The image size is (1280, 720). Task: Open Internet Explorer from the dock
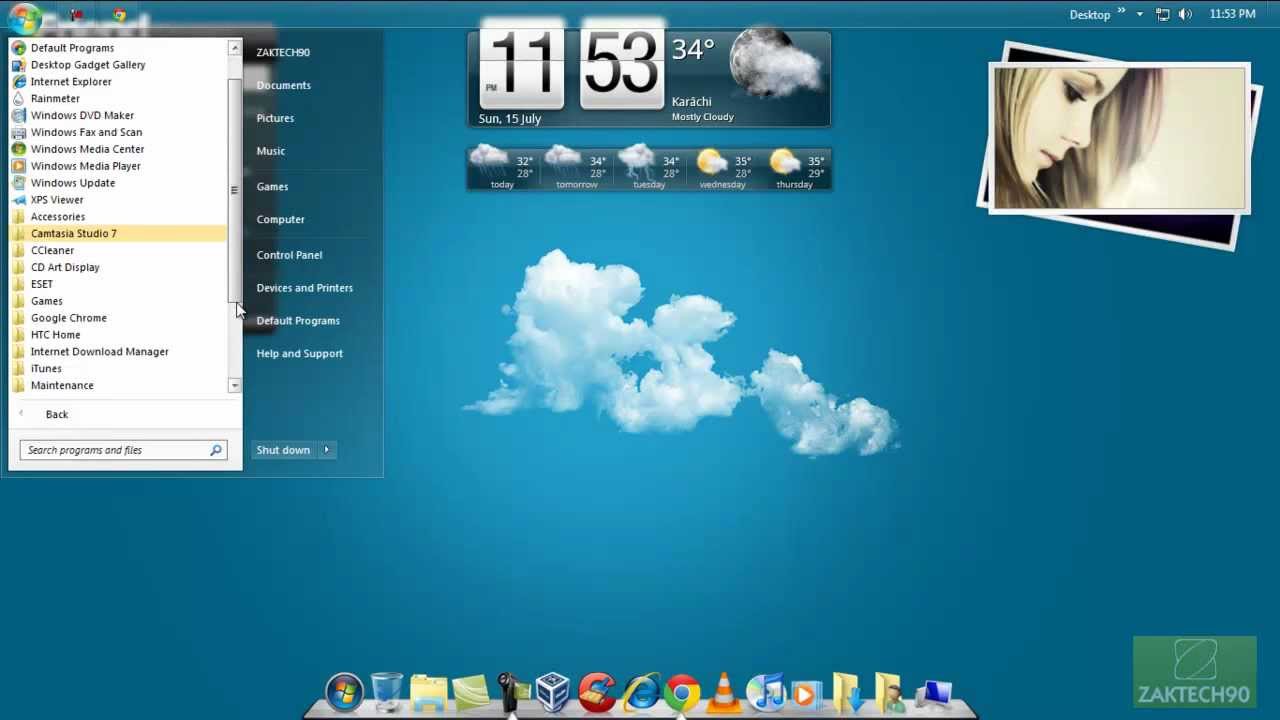(638, 690)
